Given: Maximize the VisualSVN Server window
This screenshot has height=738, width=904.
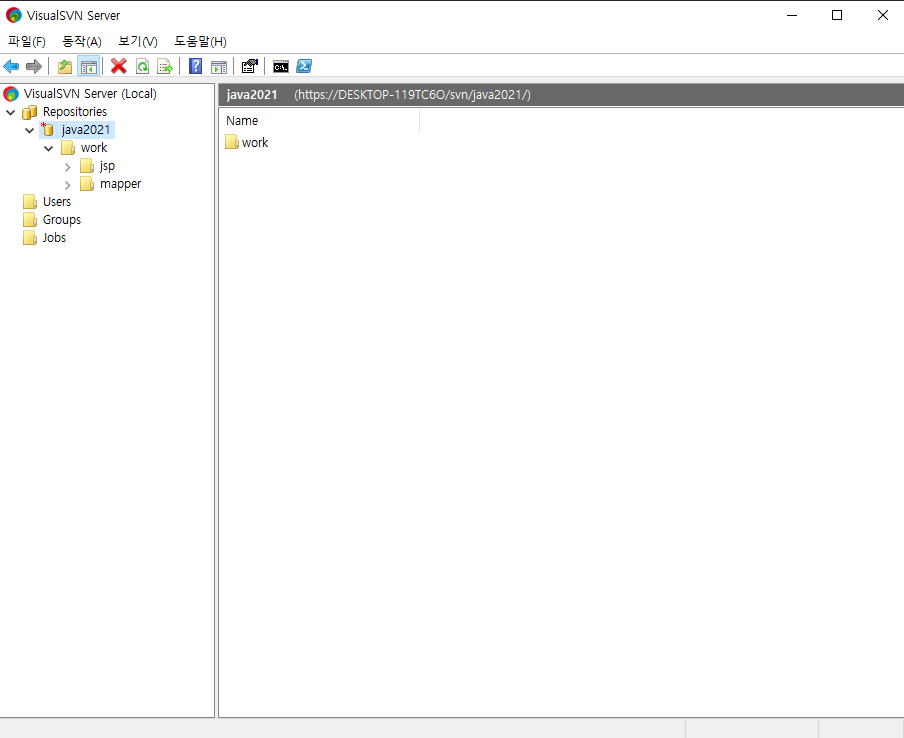Looking at the screenshot, I should pyautogui.click(x=837, y=16).
